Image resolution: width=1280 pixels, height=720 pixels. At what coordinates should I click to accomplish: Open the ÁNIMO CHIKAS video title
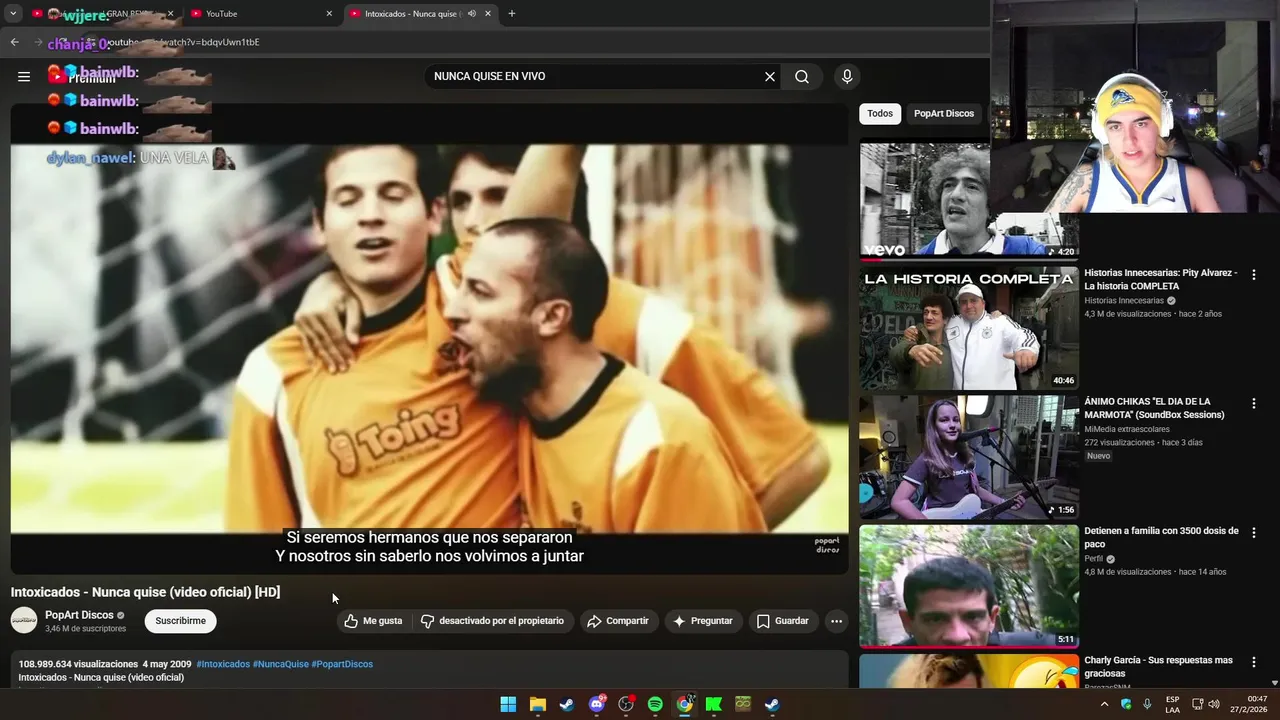click(1154, 408)
